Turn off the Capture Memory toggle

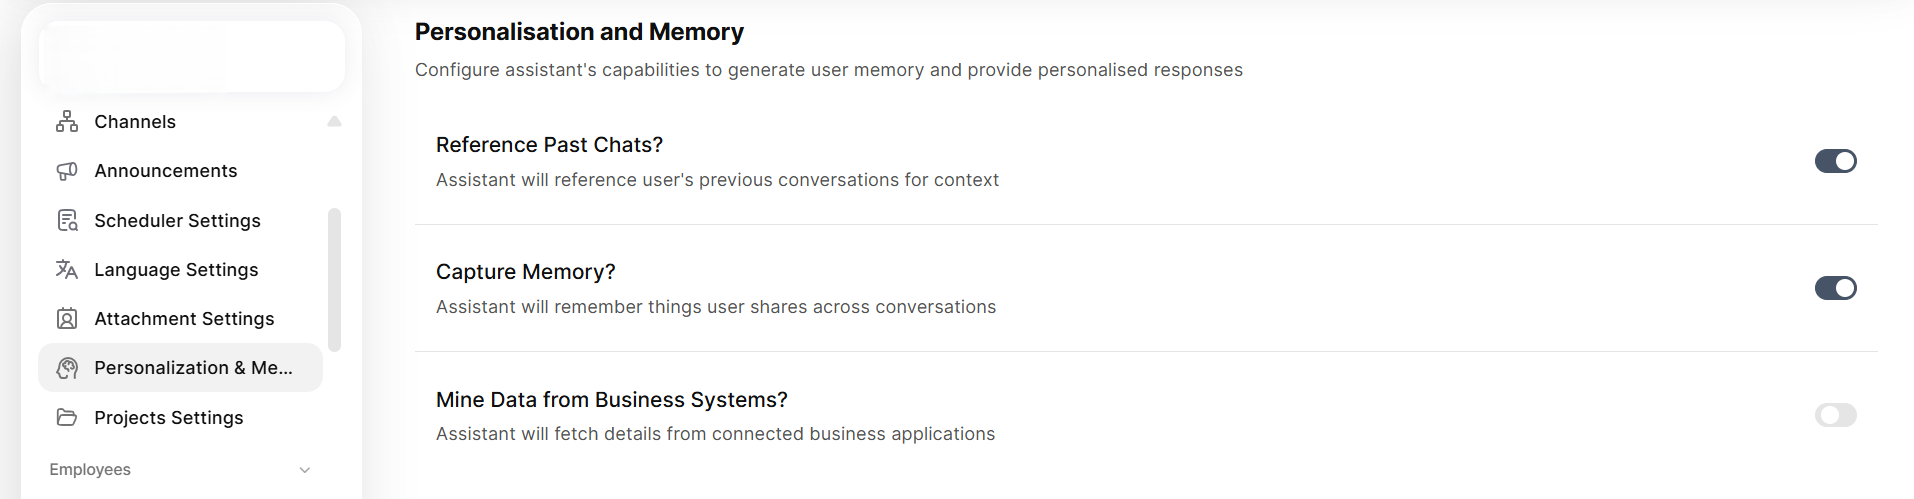coord(1835,288)
